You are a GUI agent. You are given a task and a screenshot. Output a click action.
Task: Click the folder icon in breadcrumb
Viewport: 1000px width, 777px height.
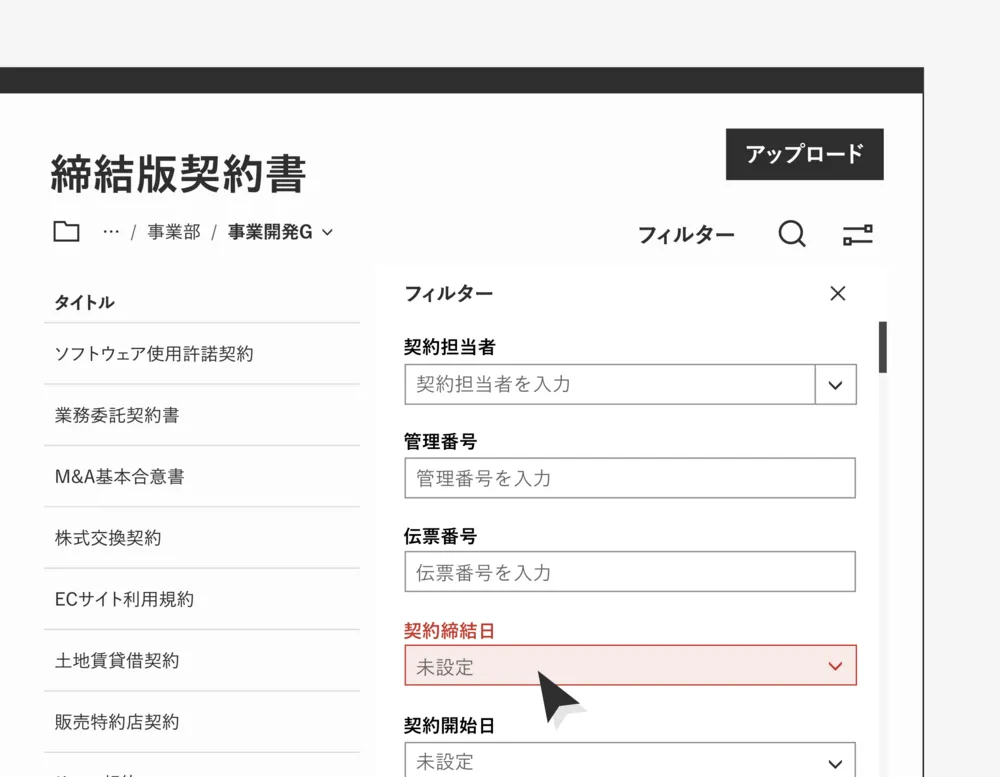[x=66, y=232]
